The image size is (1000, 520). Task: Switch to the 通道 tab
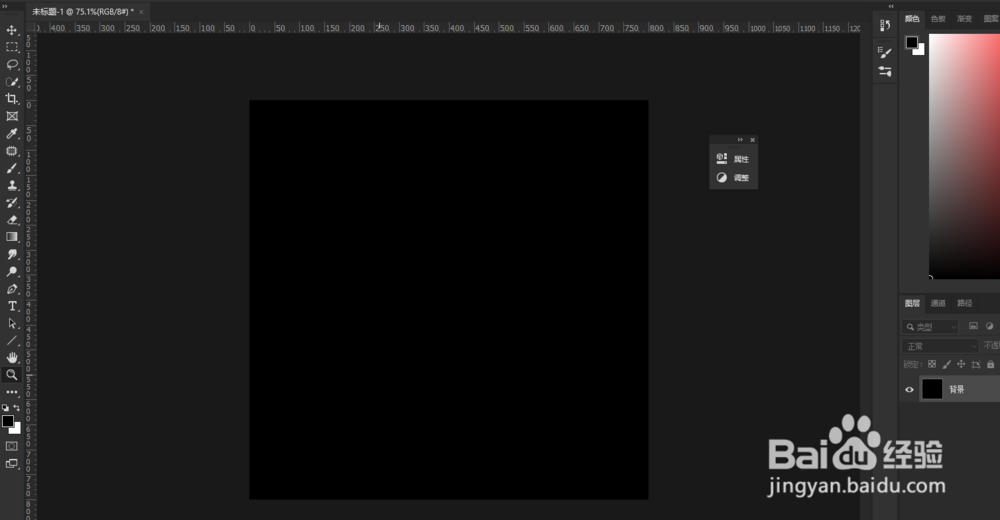point(938,303)
